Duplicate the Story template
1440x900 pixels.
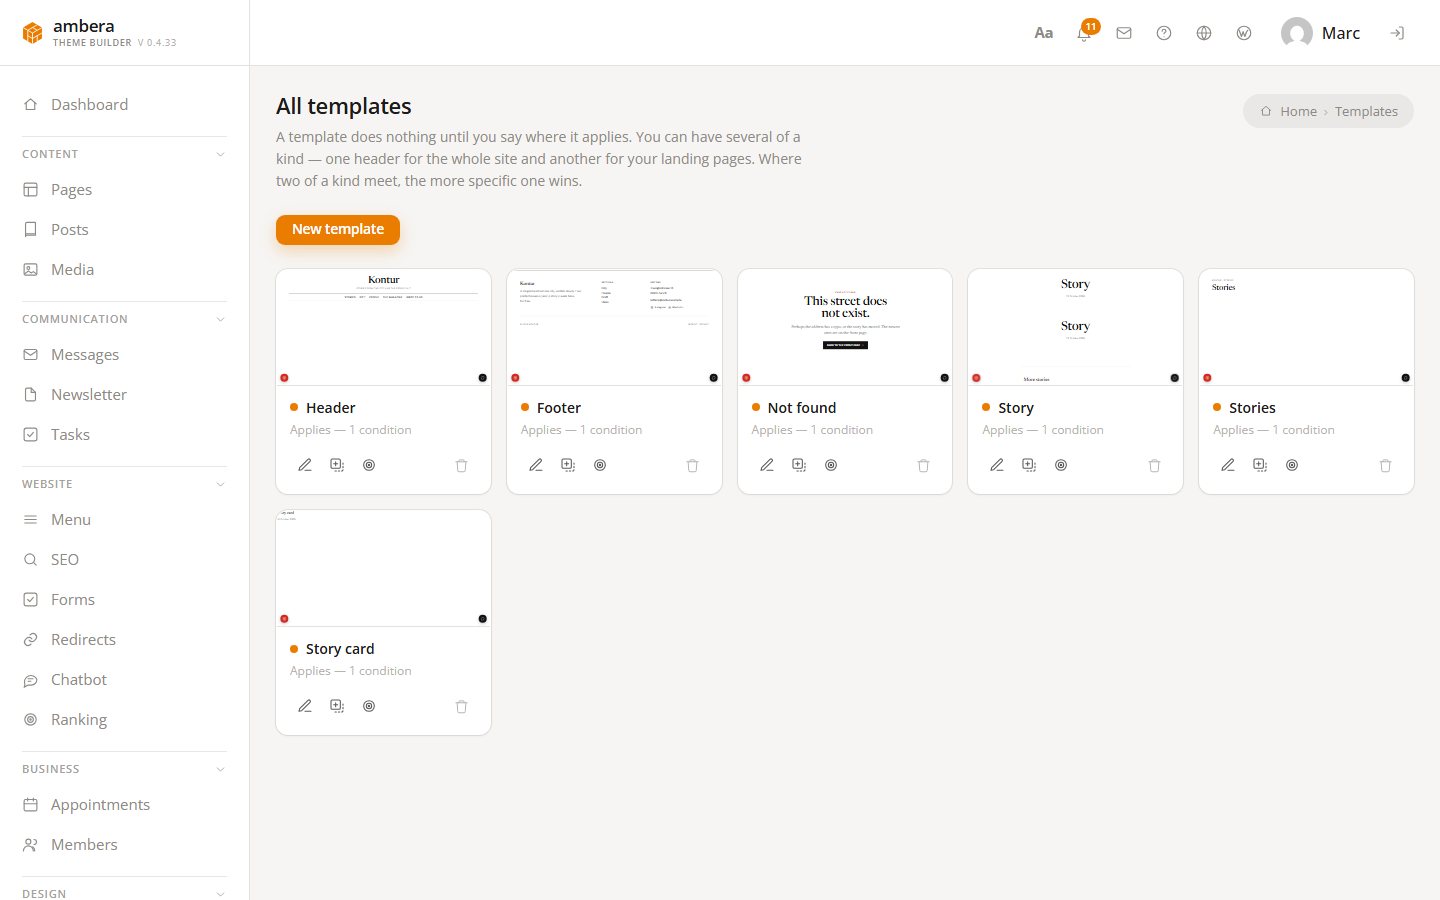click(x=1029, y=465)
